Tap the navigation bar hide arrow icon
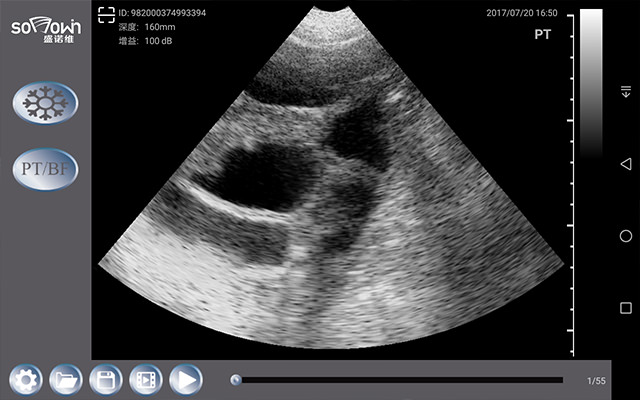The width and height of the screenshot is (640, 400). [x=626, y=92]
